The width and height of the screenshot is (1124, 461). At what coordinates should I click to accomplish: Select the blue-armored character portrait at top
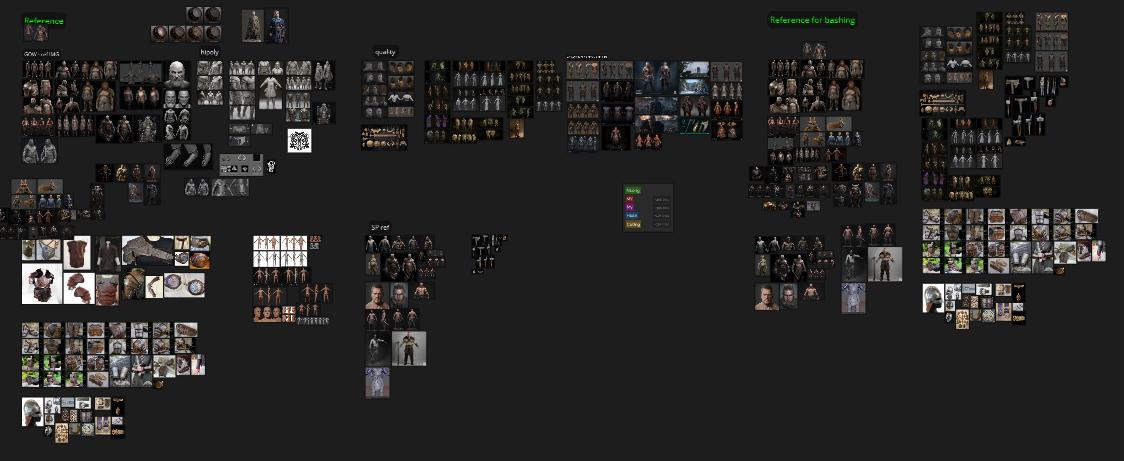tap(277, 26)
